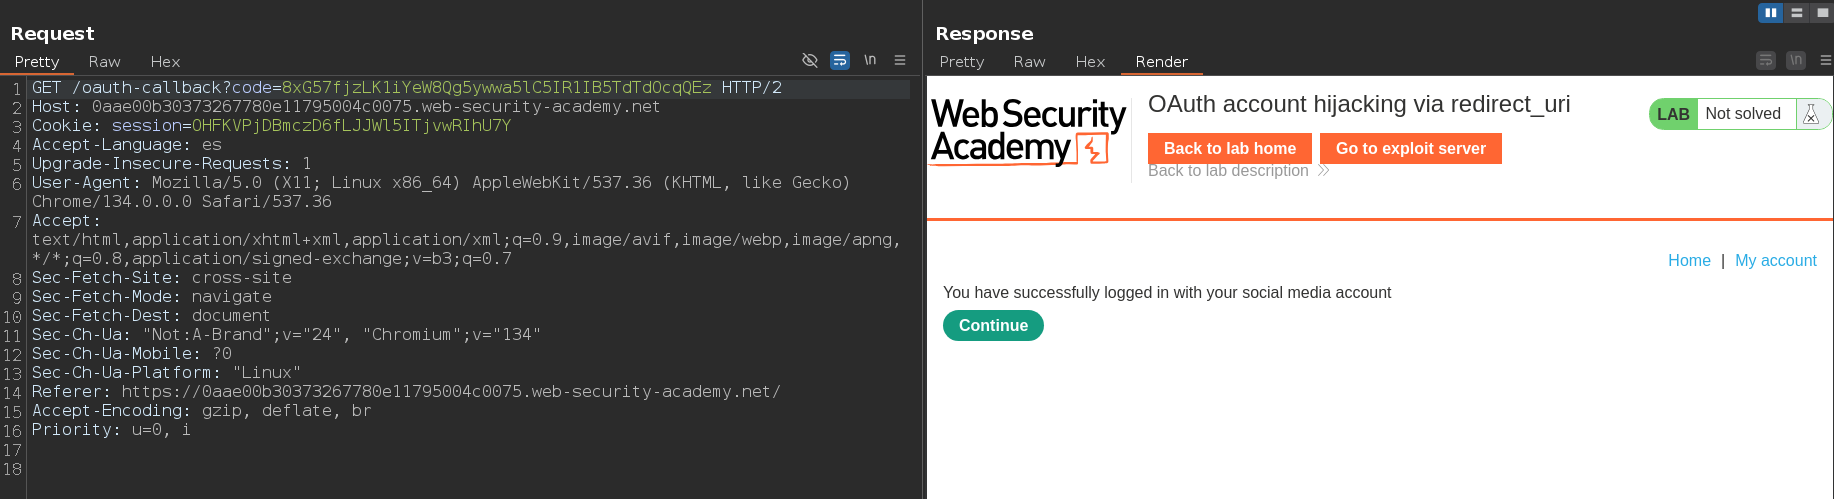Open Response panel hamburger options menu
This screenshot has height=499, width=1834.
point(1826,61)
